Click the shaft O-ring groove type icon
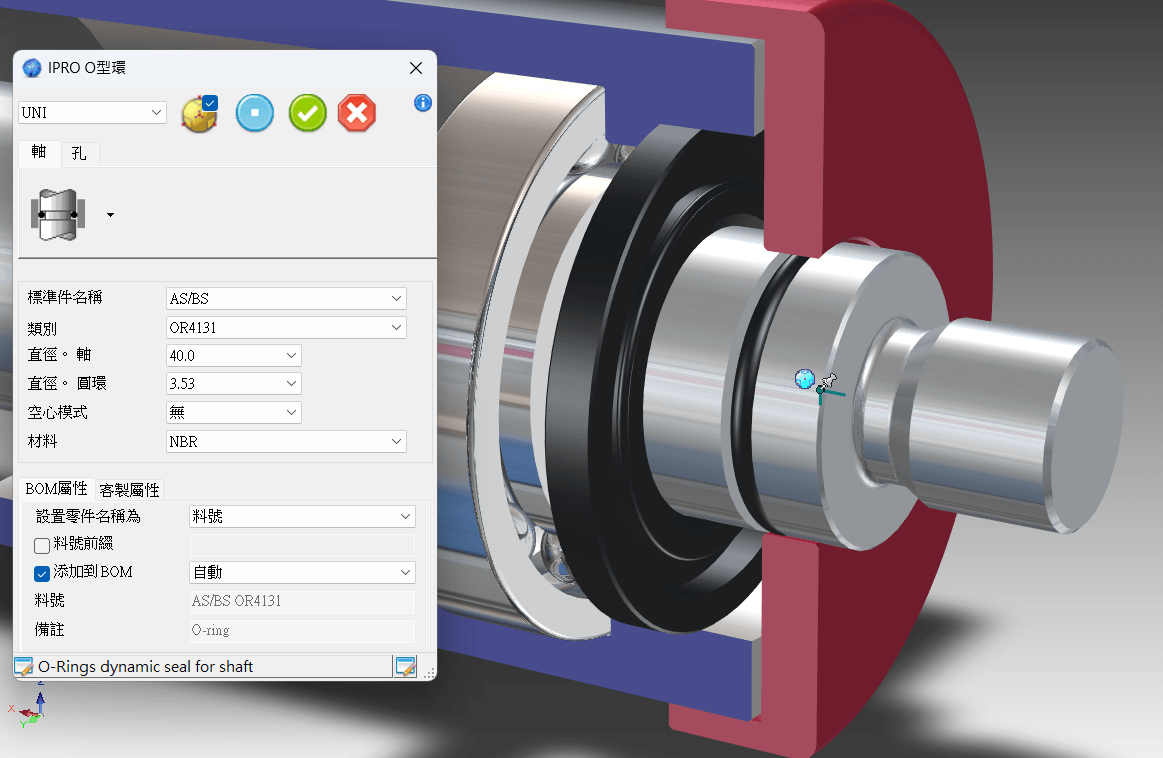This screenshot has width=1163, height=758. [57, 214]
